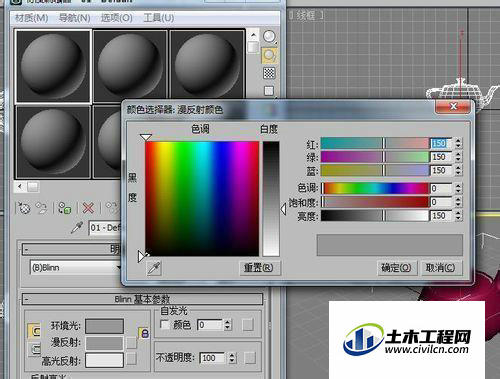This screenshot has width=500, height=379.
Task: Toggle the lower diffuse/specular lock button
Action: tap(34, 349)
